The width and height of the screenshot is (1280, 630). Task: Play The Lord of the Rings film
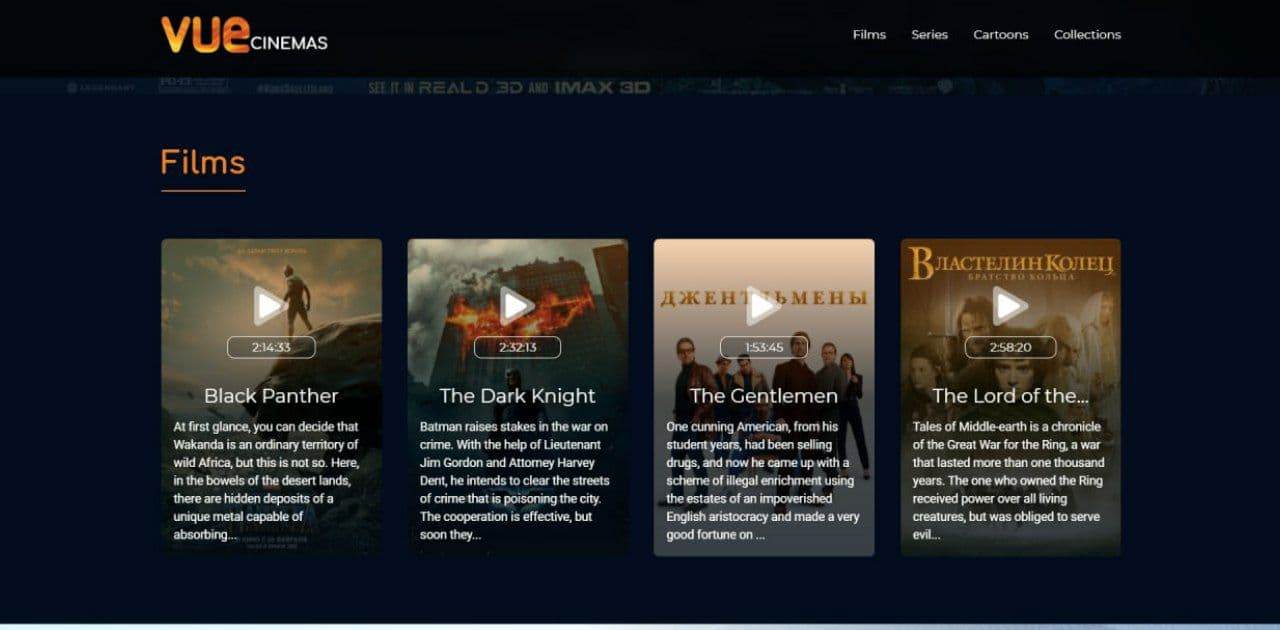click(x=1010, y=306)
